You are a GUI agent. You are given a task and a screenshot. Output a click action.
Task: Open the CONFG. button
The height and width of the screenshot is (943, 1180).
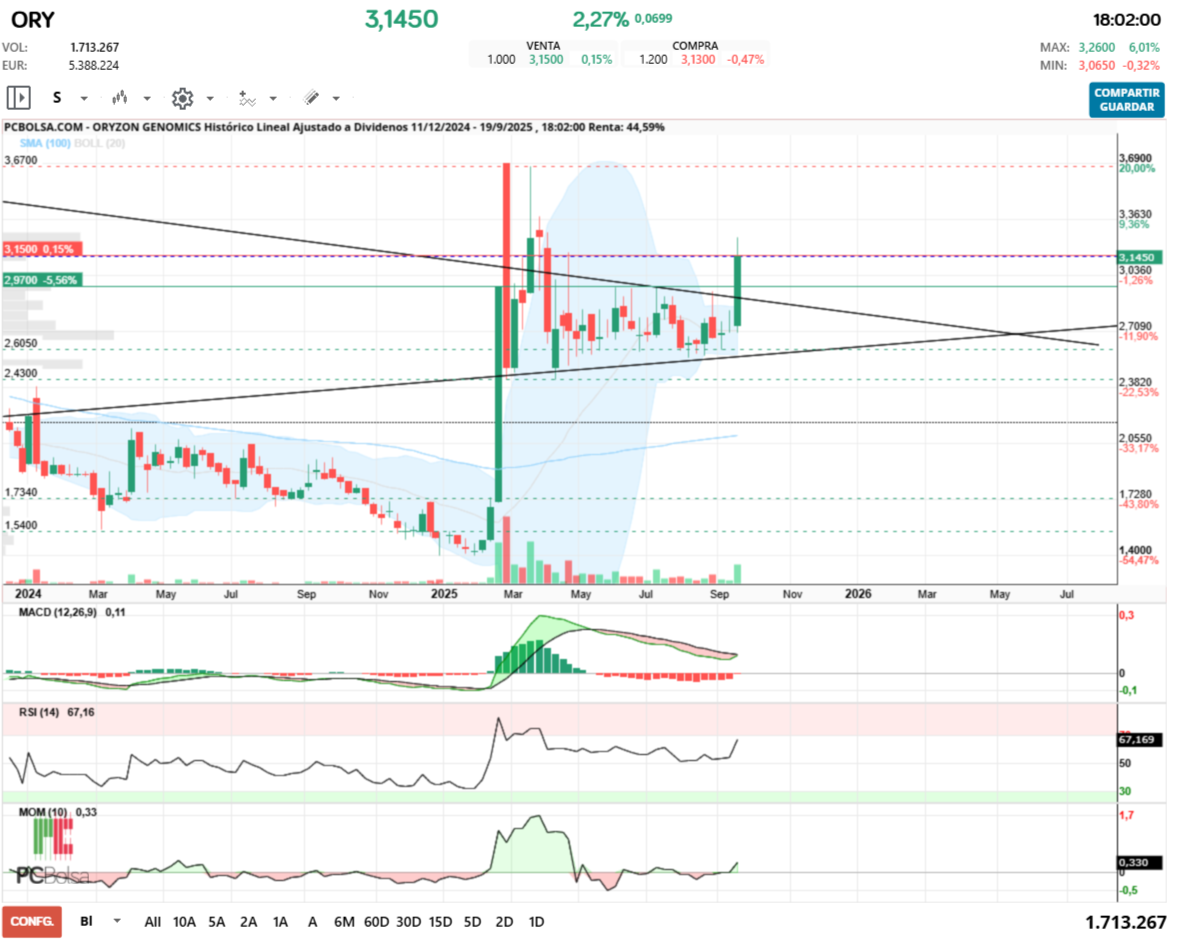[x=32, y=921]
